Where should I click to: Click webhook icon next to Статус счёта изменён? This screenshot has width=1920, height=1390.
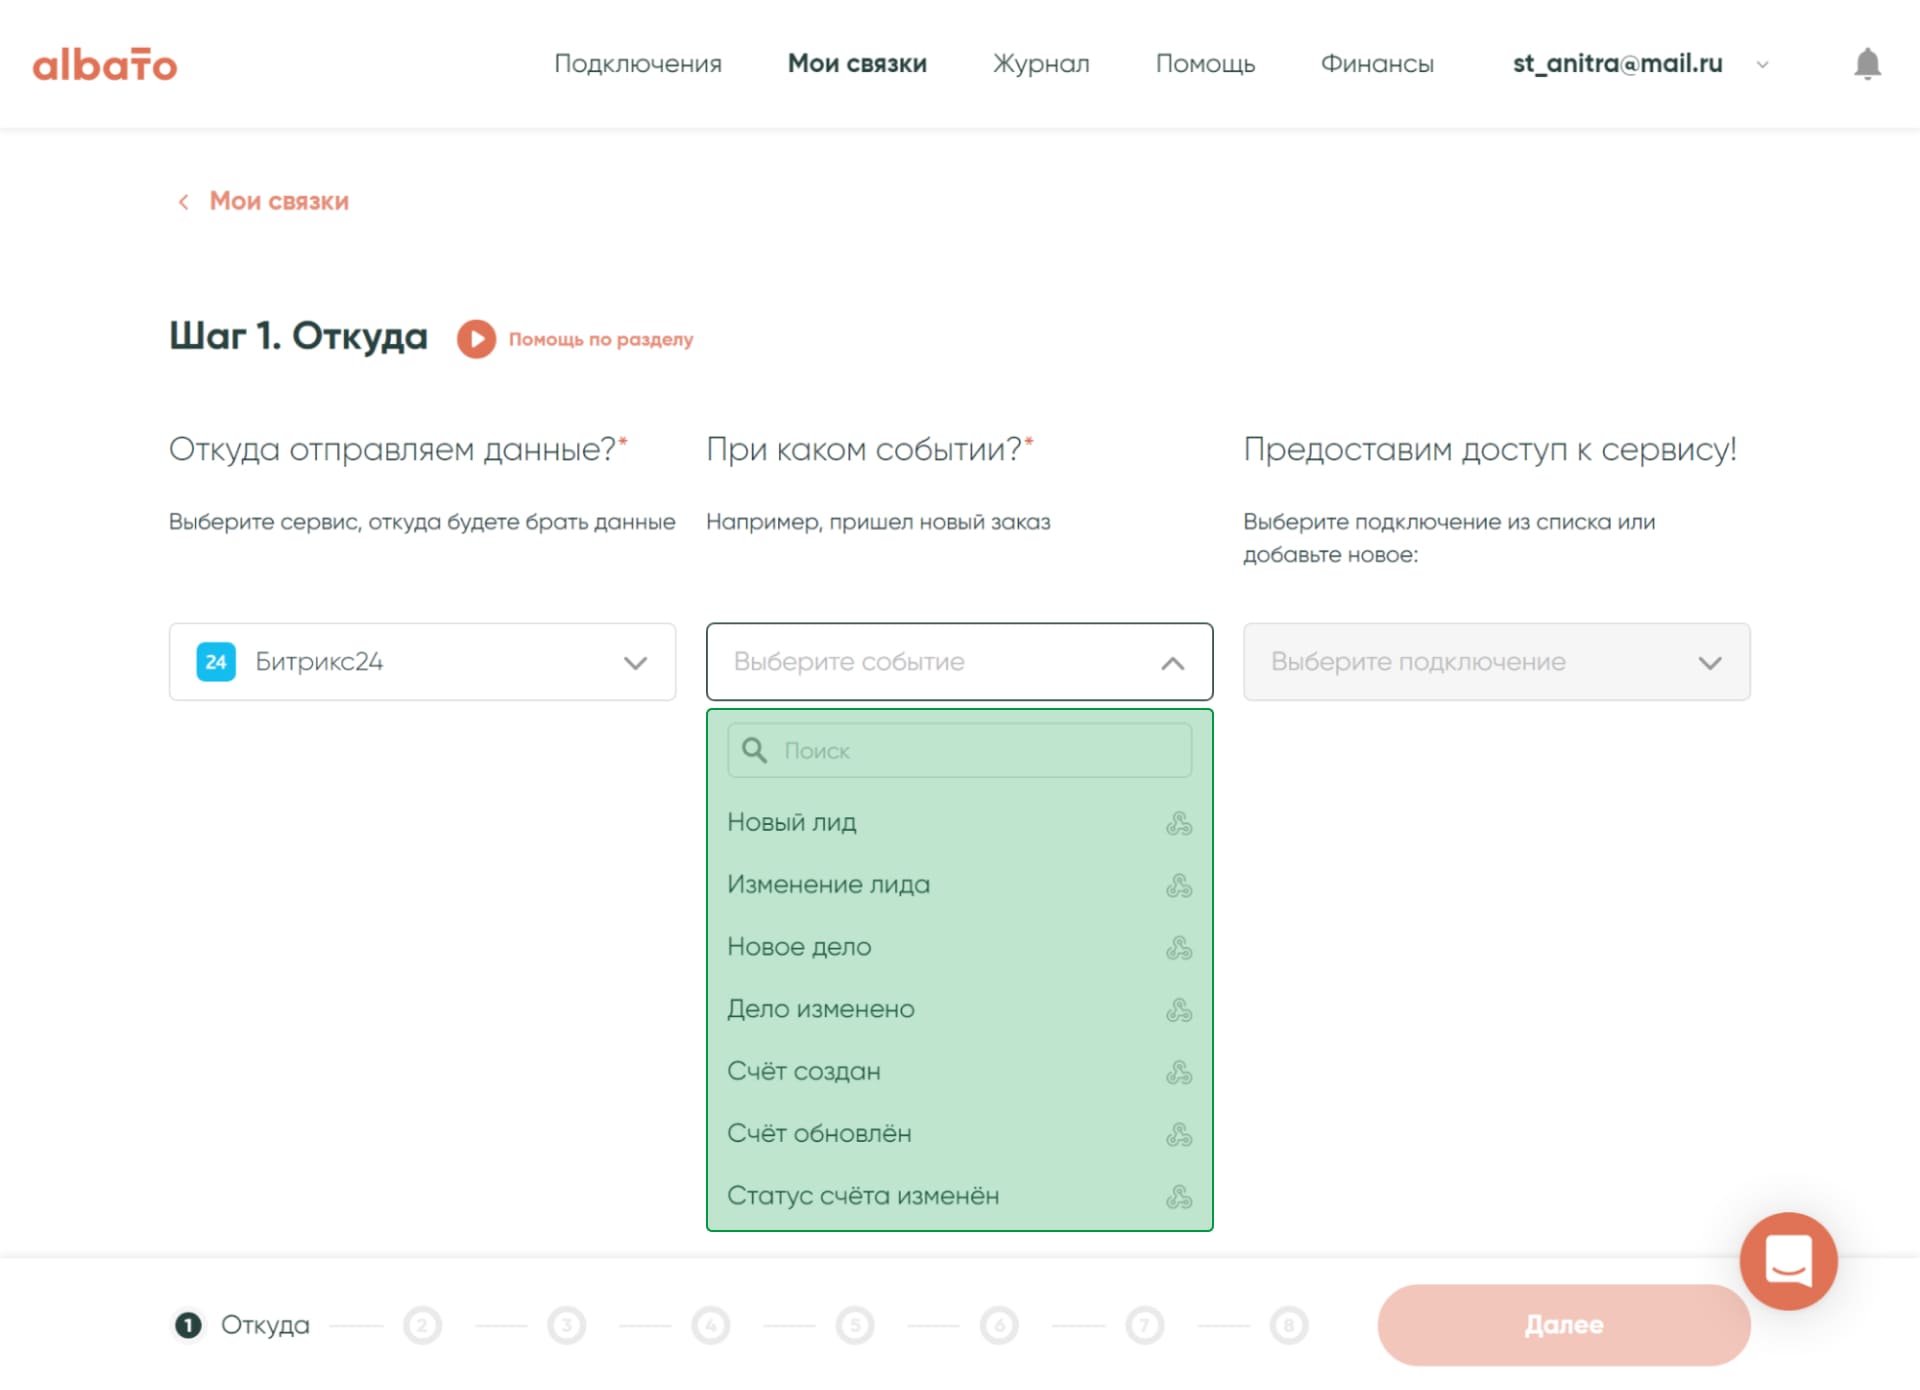(1179, 1196)
